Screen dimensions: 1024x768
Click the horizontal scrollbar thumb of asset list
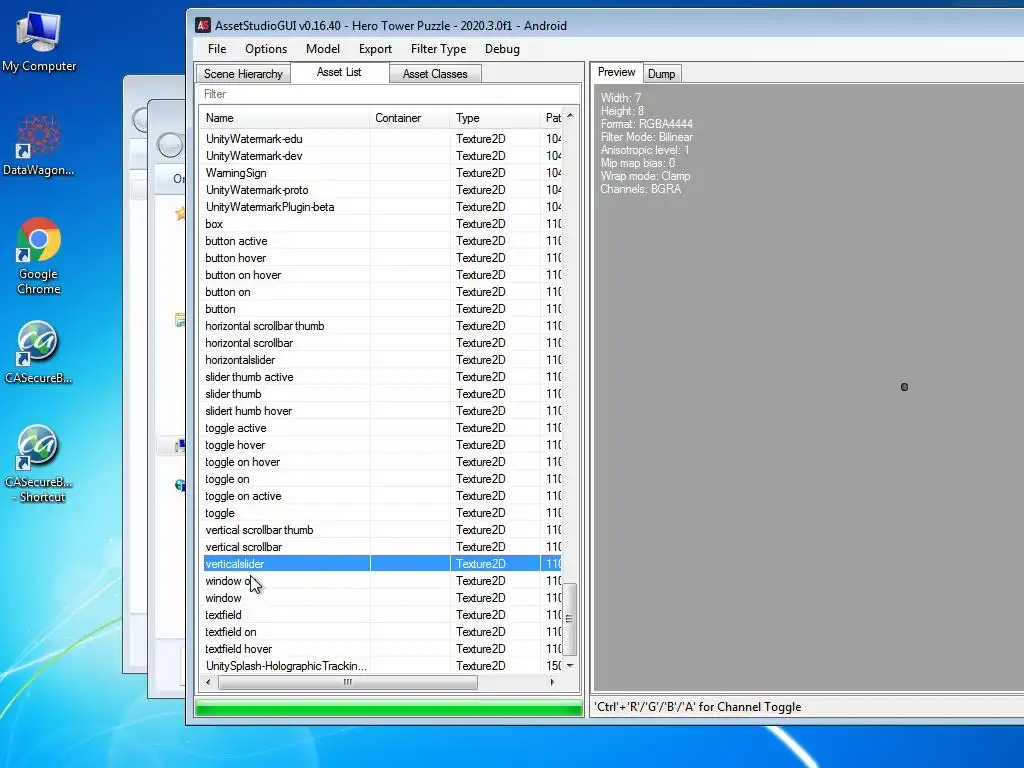pos(347,682)
